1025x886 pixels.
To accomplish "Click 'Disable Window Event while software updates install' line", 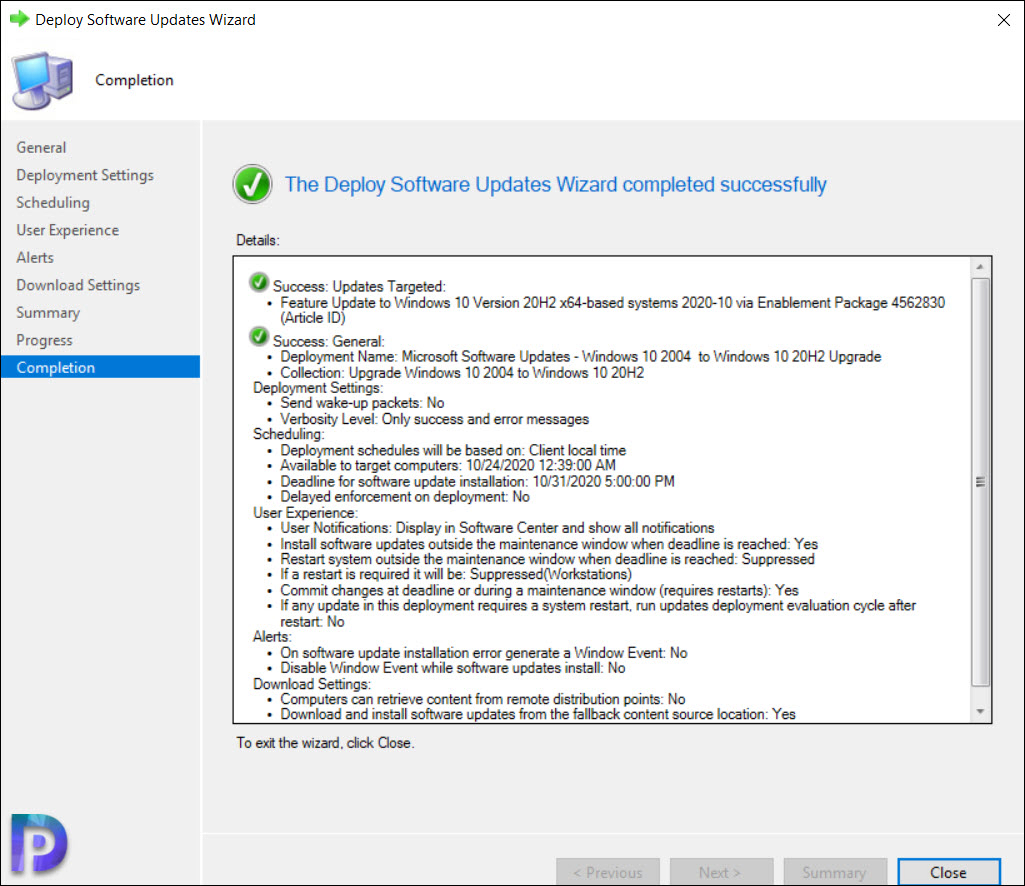I will coord(453,668).
